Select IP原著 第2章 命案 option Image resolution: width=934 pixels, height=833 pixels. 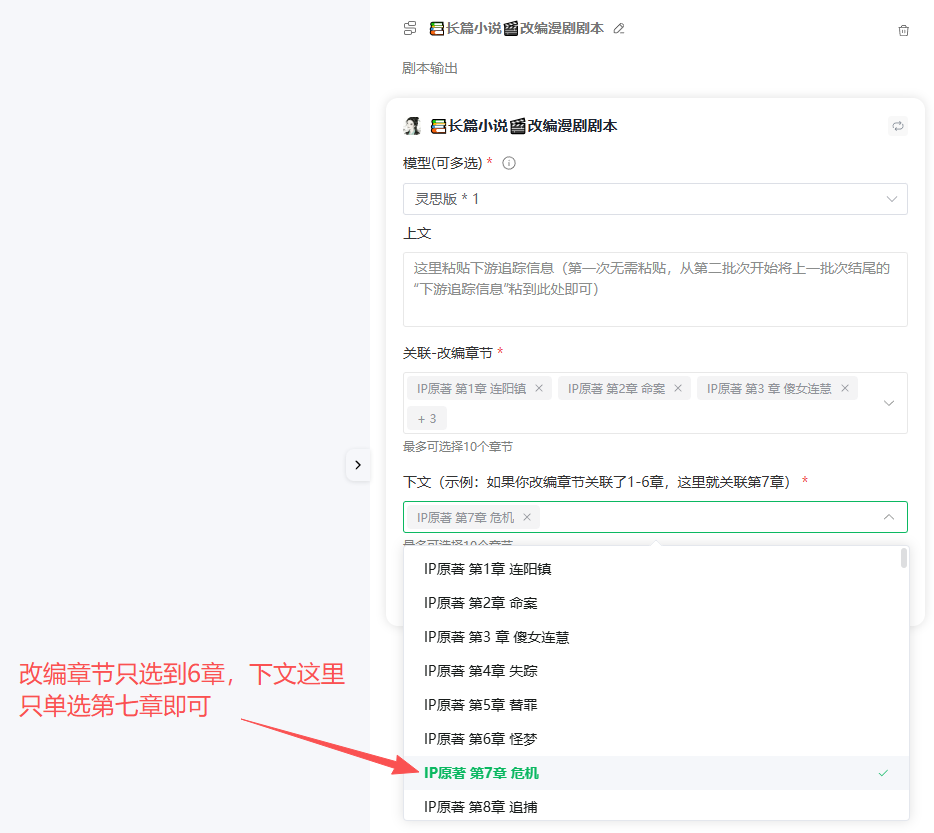click(656, 603)
